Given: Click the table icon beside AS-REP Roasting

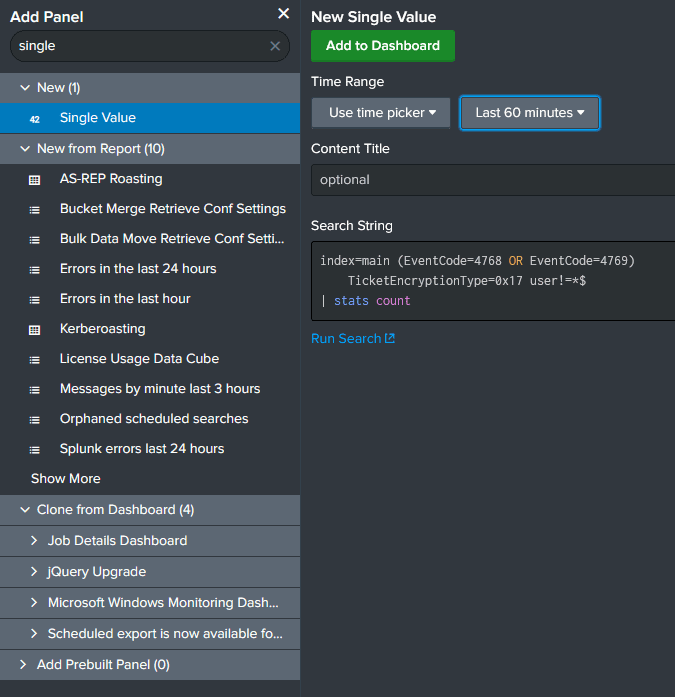Looking at the screenshot, I should point(35,179).
